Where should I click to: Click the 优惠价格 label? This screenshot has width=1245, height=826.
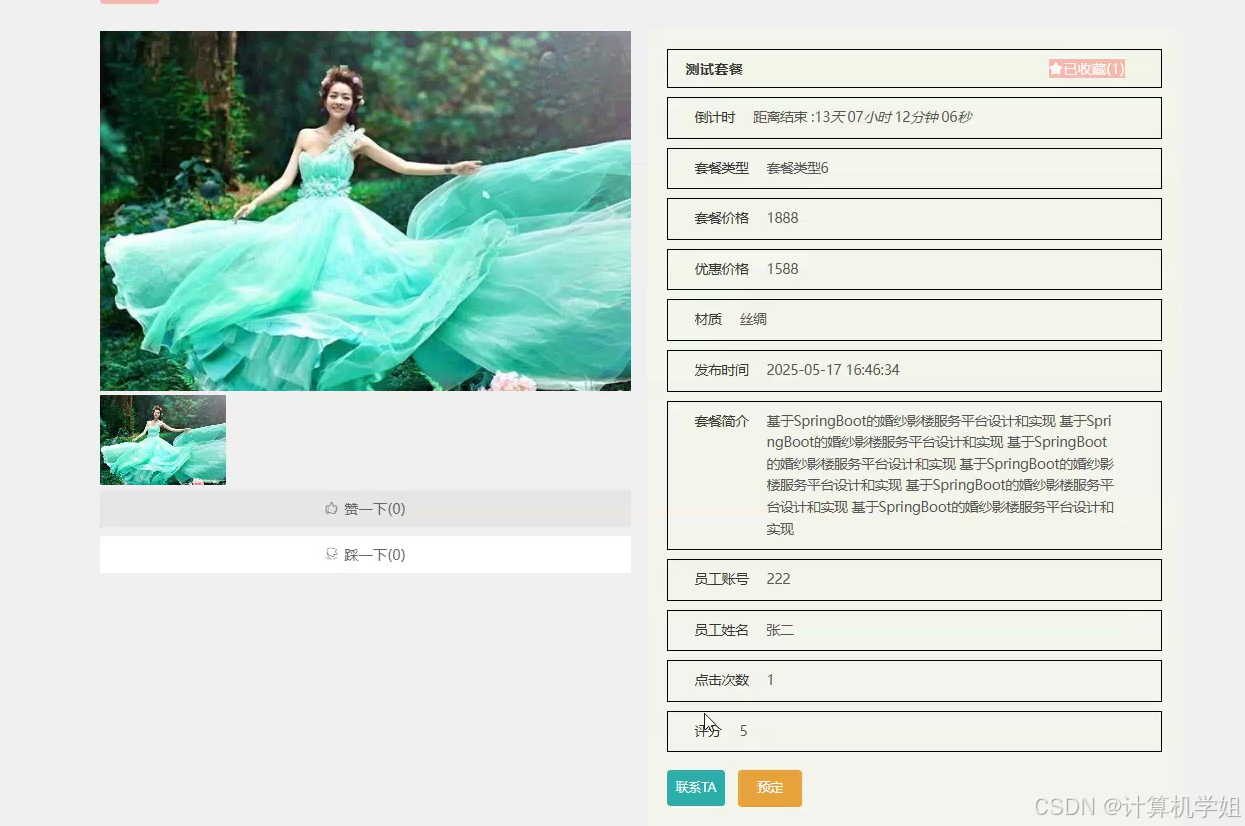coord(722,269)
